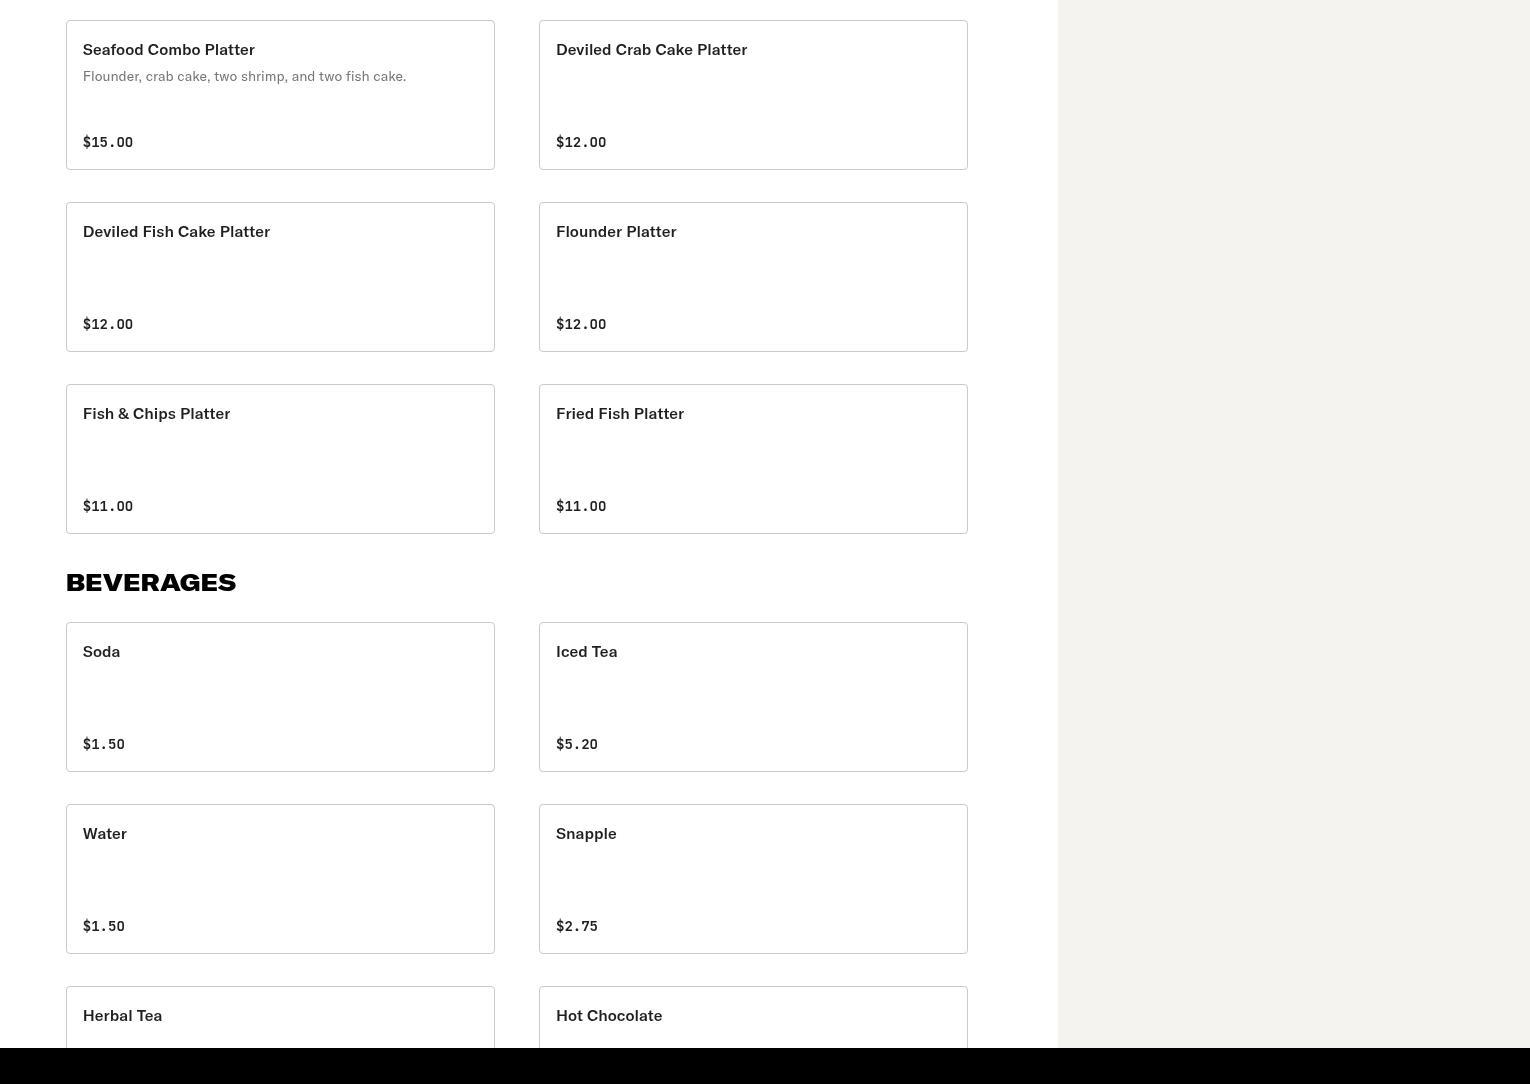Pick Soda from the beverages
Screen dimensions: 1530x1084
[x=280, y=697]
